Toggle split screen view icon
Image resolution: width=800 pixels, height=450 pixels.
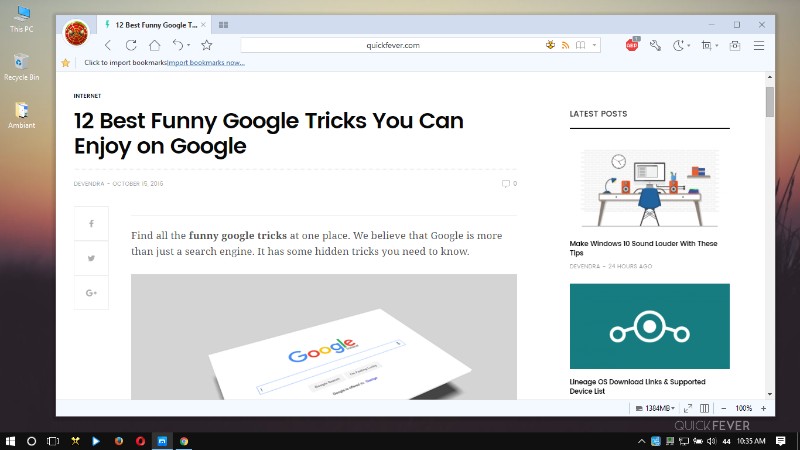coord(704,408)
